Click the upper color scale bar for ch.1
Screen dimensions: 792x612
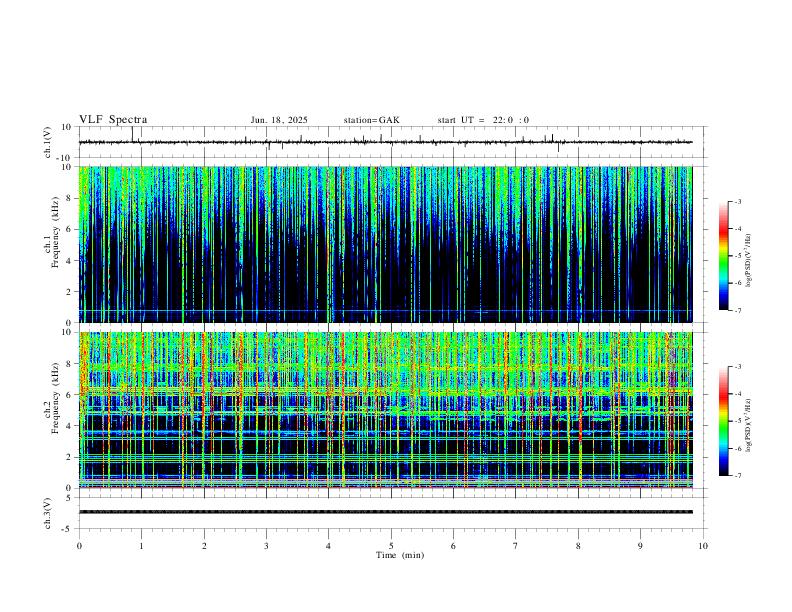coord(723,256)
